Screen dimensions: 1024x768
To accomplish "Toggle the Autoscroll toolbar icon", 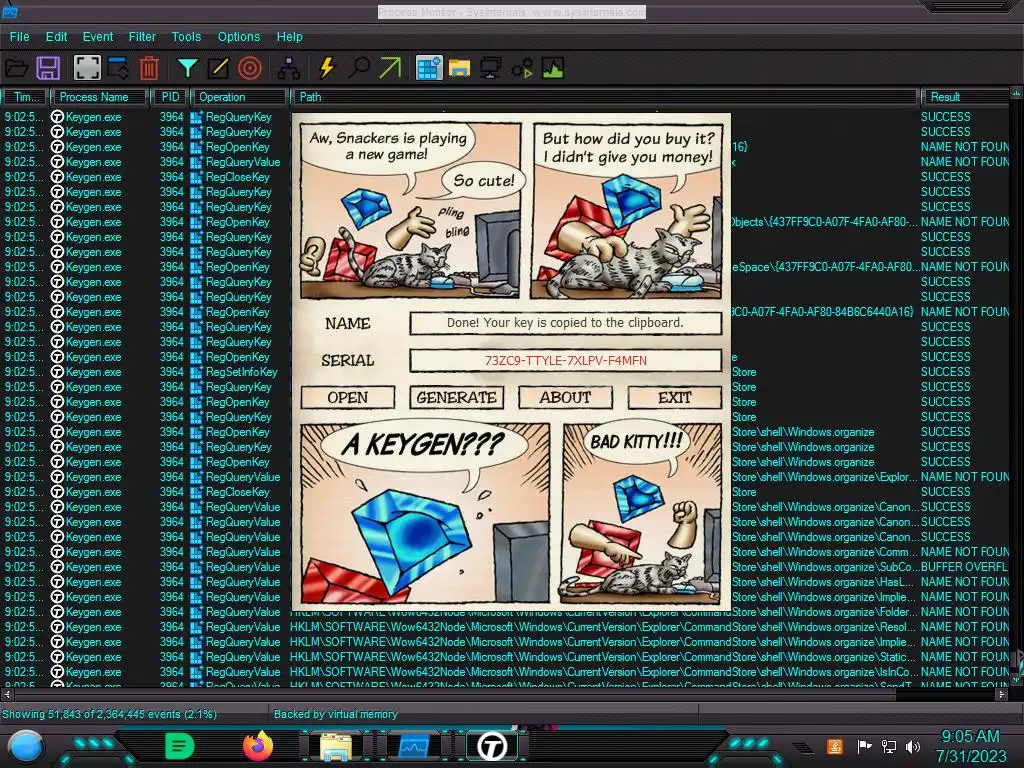I will click(x=118, y=68).
